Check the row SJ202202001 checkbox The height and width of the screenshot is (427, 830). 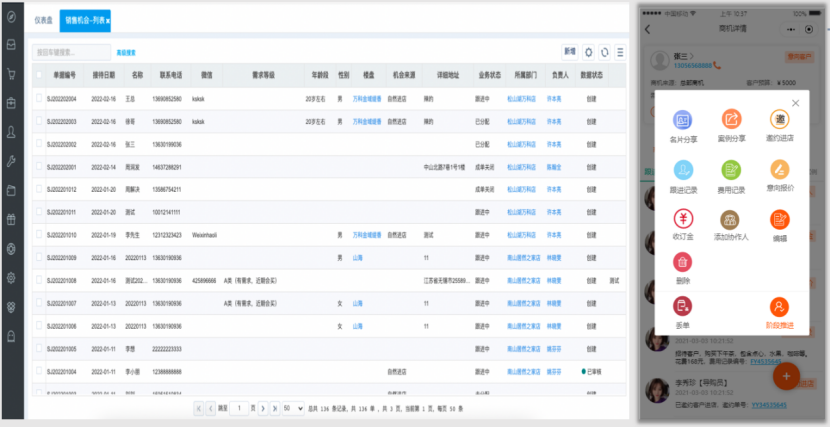39,166
